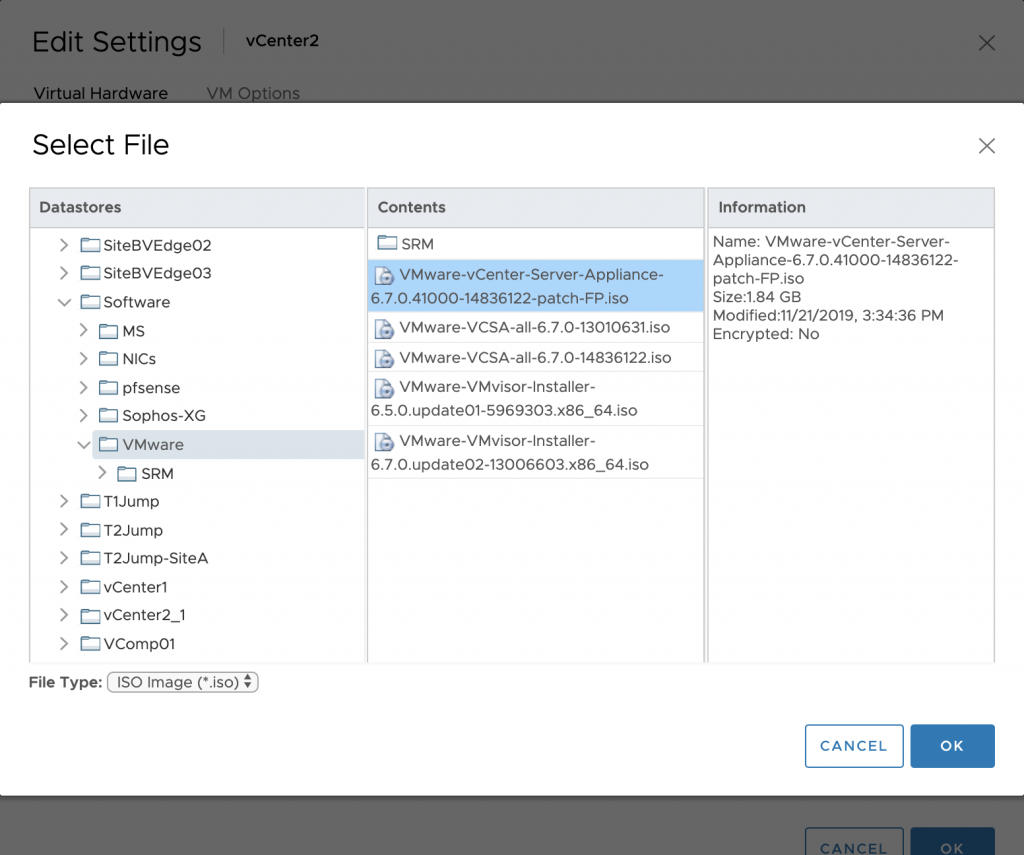The height and width of the screenshot is (855, 1024).
Task: Click ISO icon of VMvisor-Installer 6.5.0 file
Action: pos(384,388)
